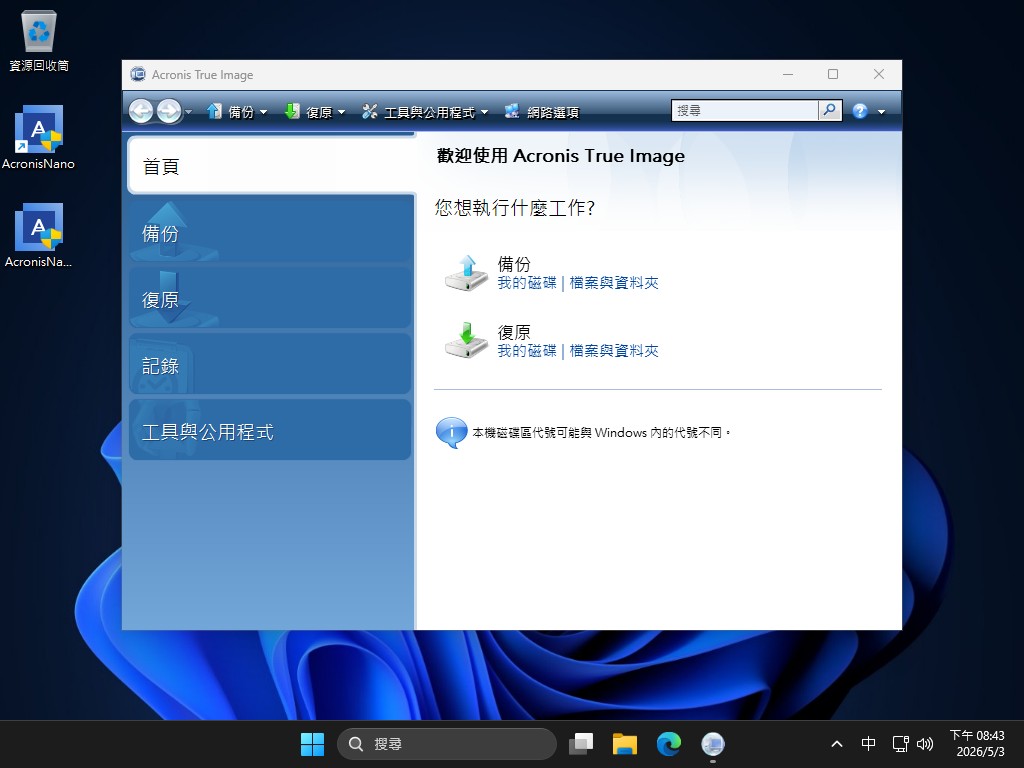The width and height of the screenshot is (1024, 768).
Task: Expand the help dropdown arrow
Action: point(882,112)
